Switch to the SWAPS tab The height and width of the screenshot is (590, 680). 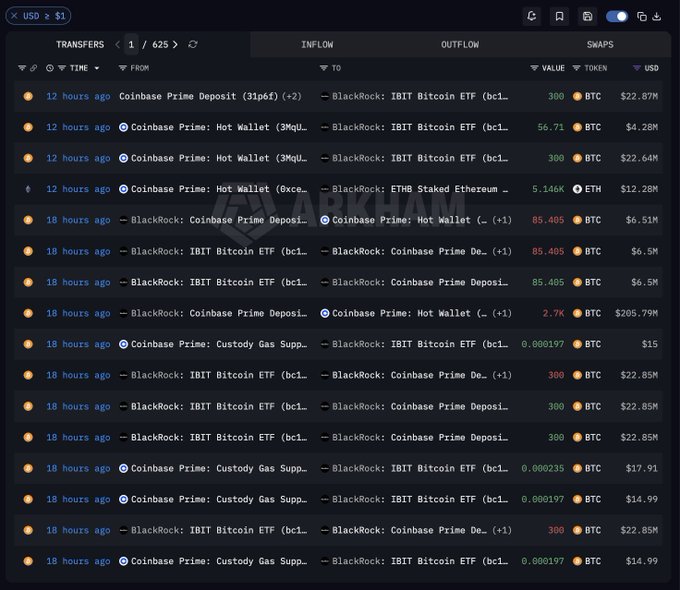click(600, 44)
